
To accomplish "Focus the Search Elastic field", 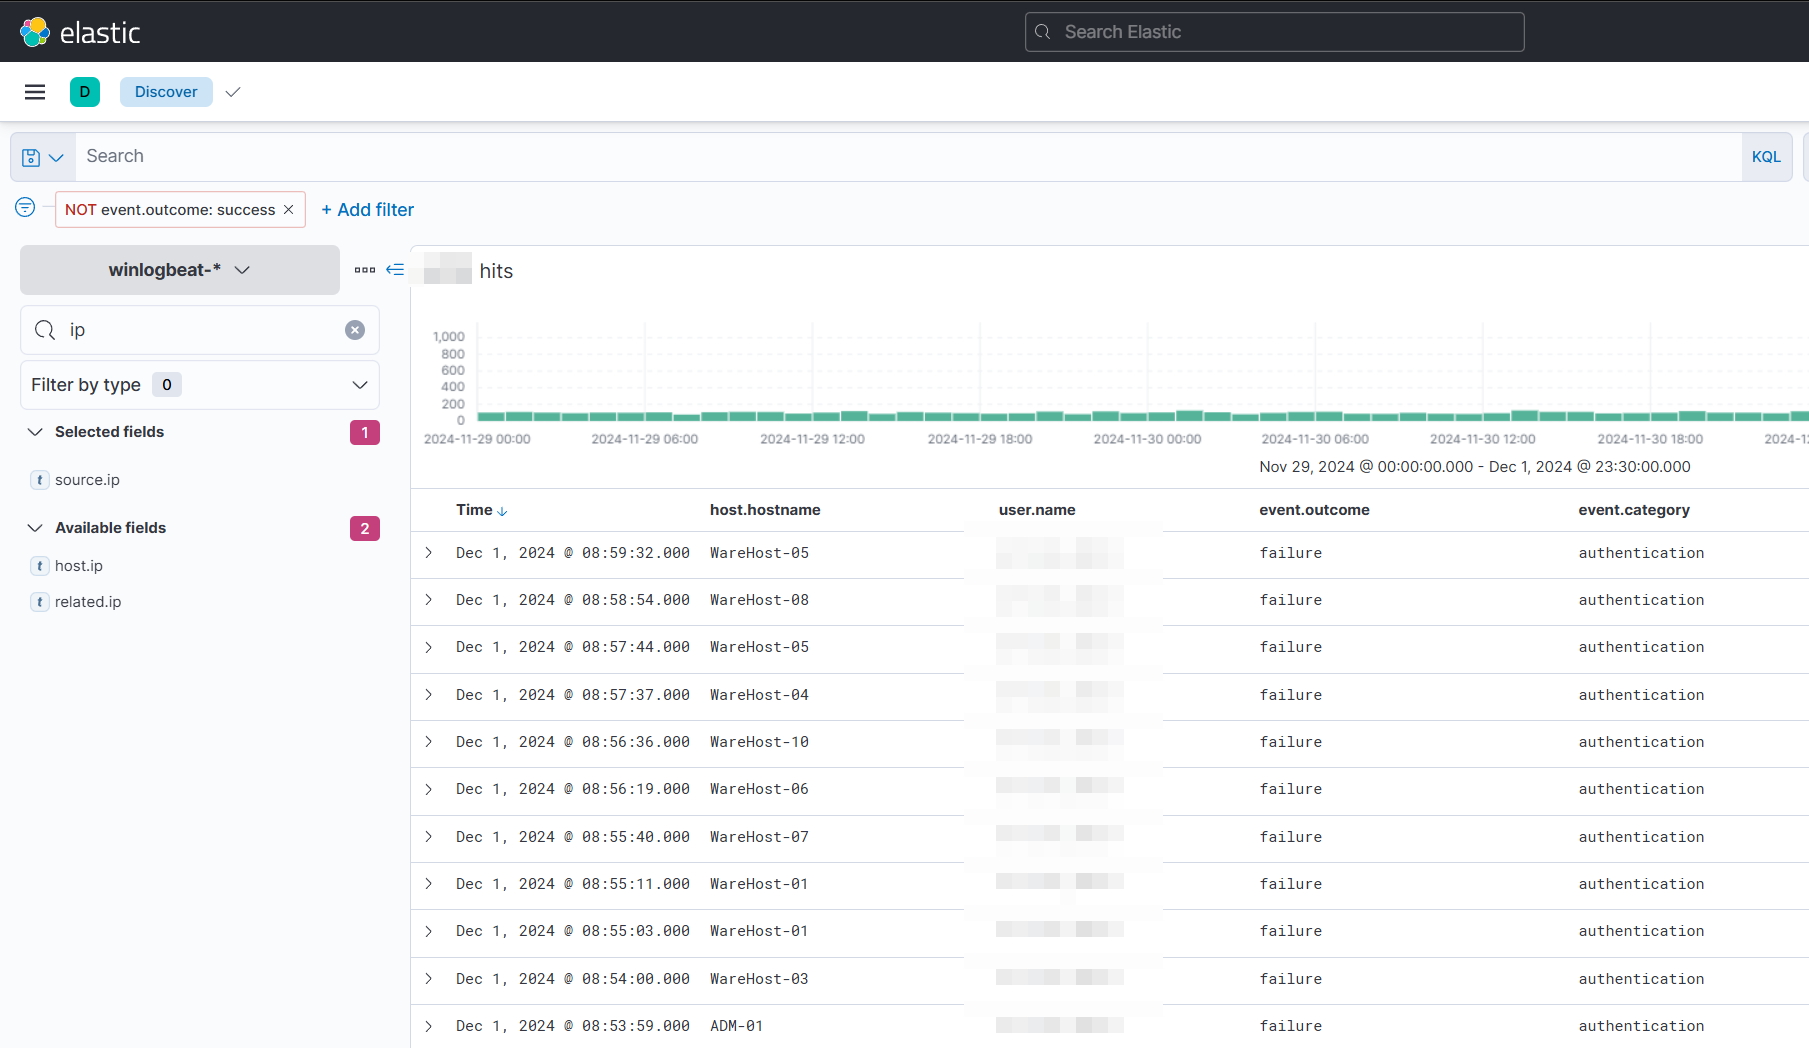I will pos(1275,32).
